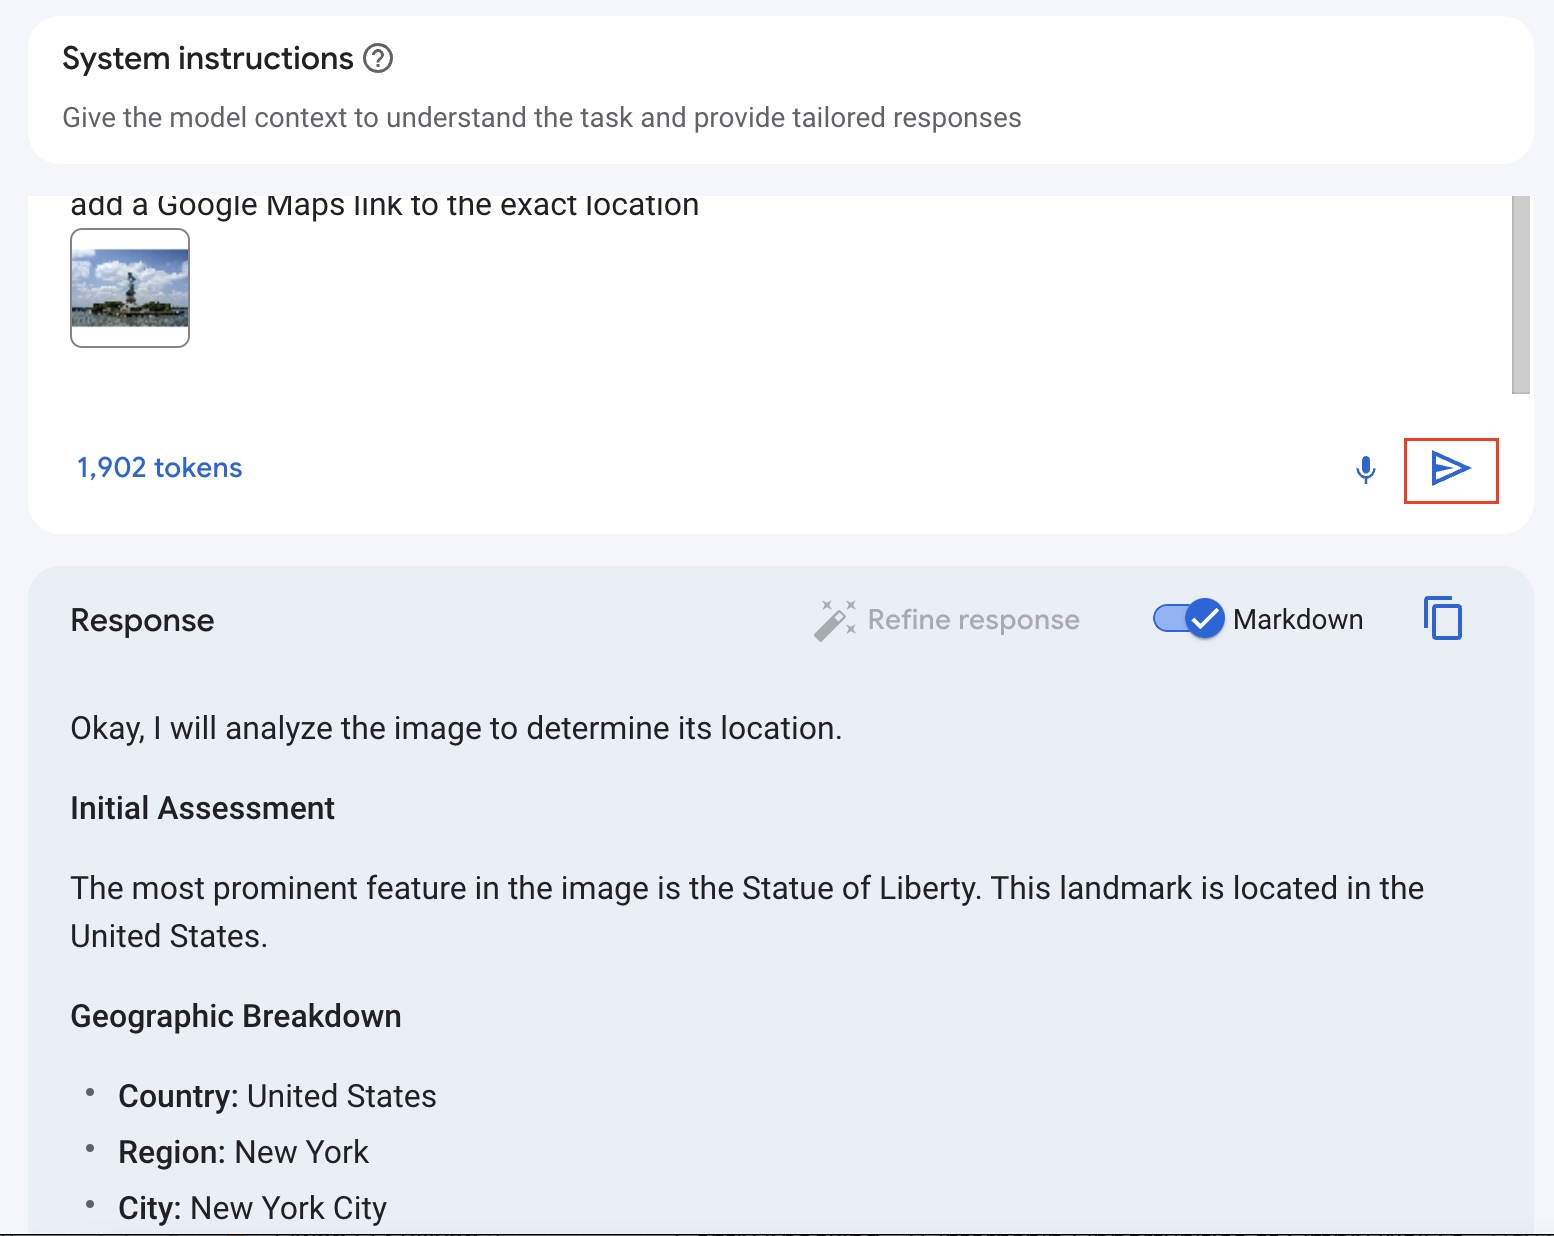Click the help icon beside System instructions

tap(376, 58)
